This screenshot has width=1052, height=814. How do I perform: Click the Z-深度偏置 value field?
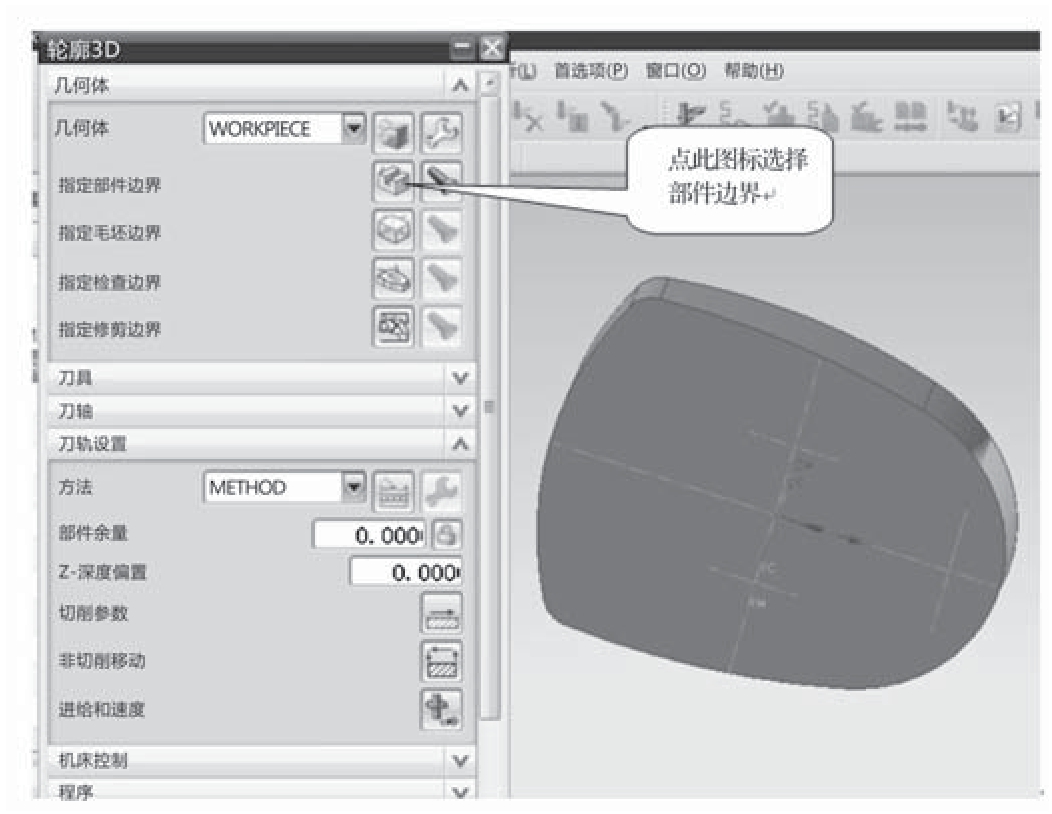click(406, 572)
